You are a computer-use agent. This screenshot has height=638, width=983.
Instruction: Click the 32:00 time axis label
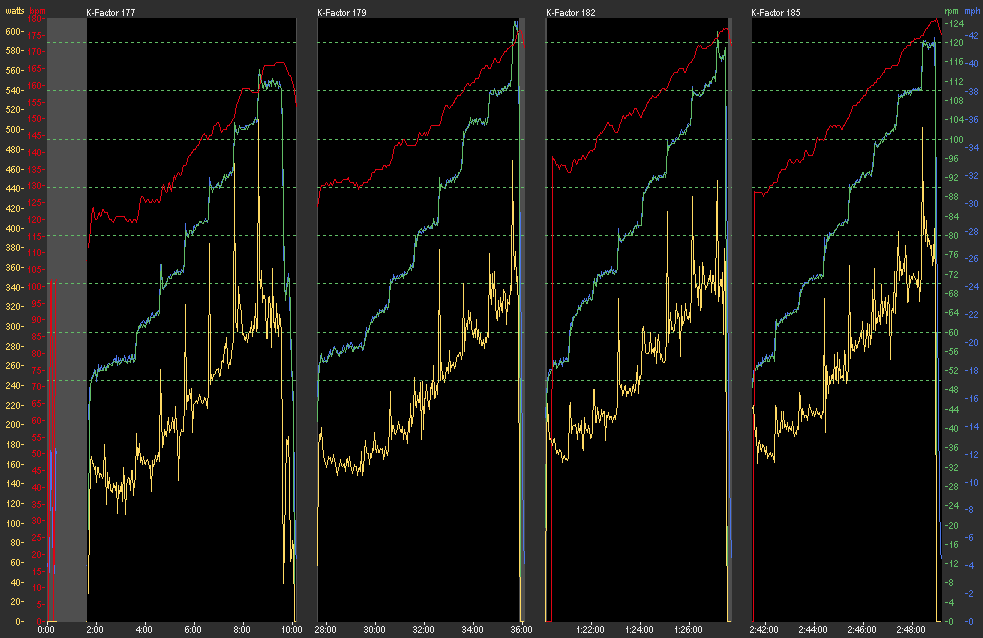tap(423, 629)
